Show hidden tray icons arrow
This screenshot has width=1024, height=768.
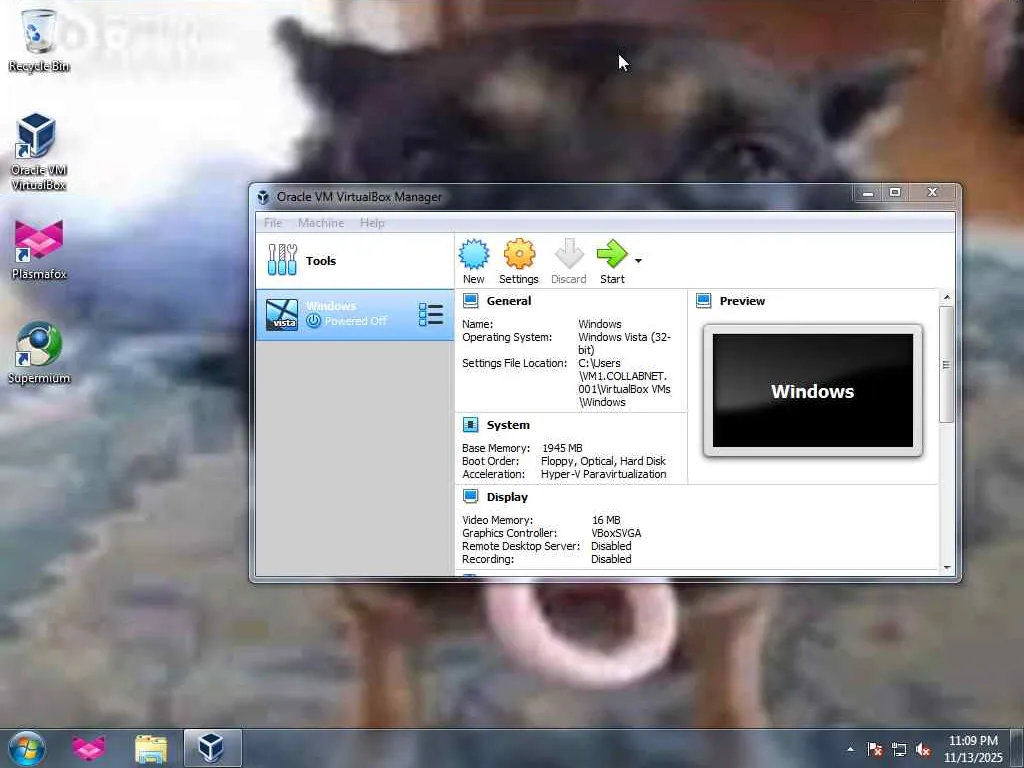click(x=850, y=749)
